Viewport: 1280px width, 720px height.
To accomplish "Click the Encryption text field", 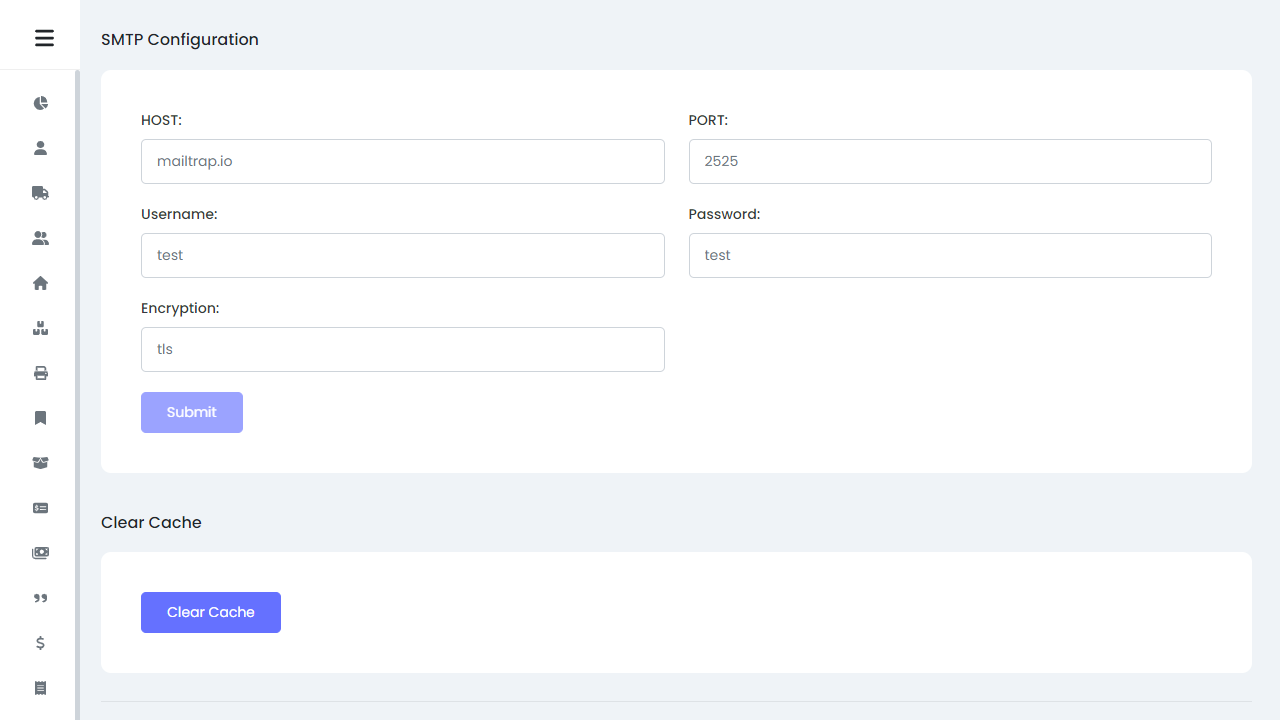I will pos(402,349).
